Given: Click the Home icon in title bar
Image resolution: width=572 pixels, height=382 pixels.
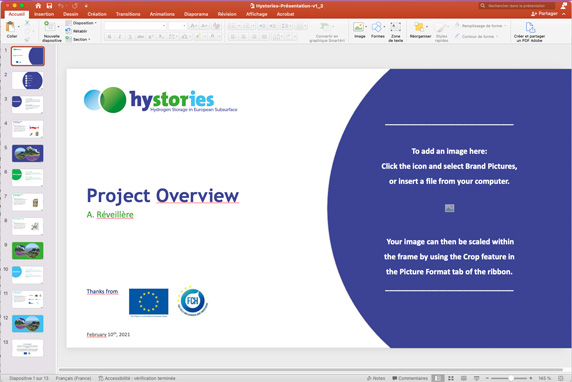Looking at the screenshot, I should click(38, 5).
